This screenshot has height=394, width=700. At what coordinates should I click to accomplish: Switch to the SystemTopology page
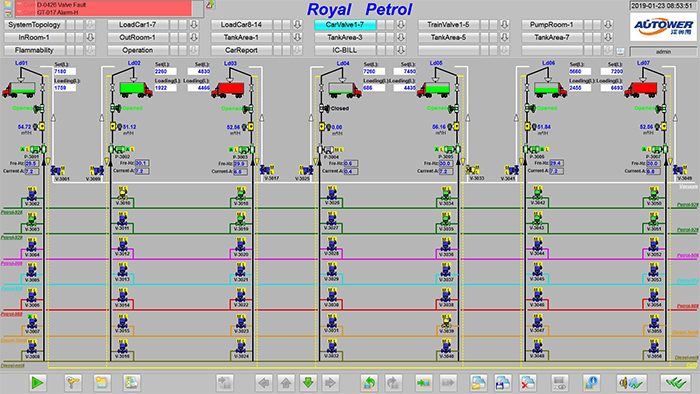(34, 25)
